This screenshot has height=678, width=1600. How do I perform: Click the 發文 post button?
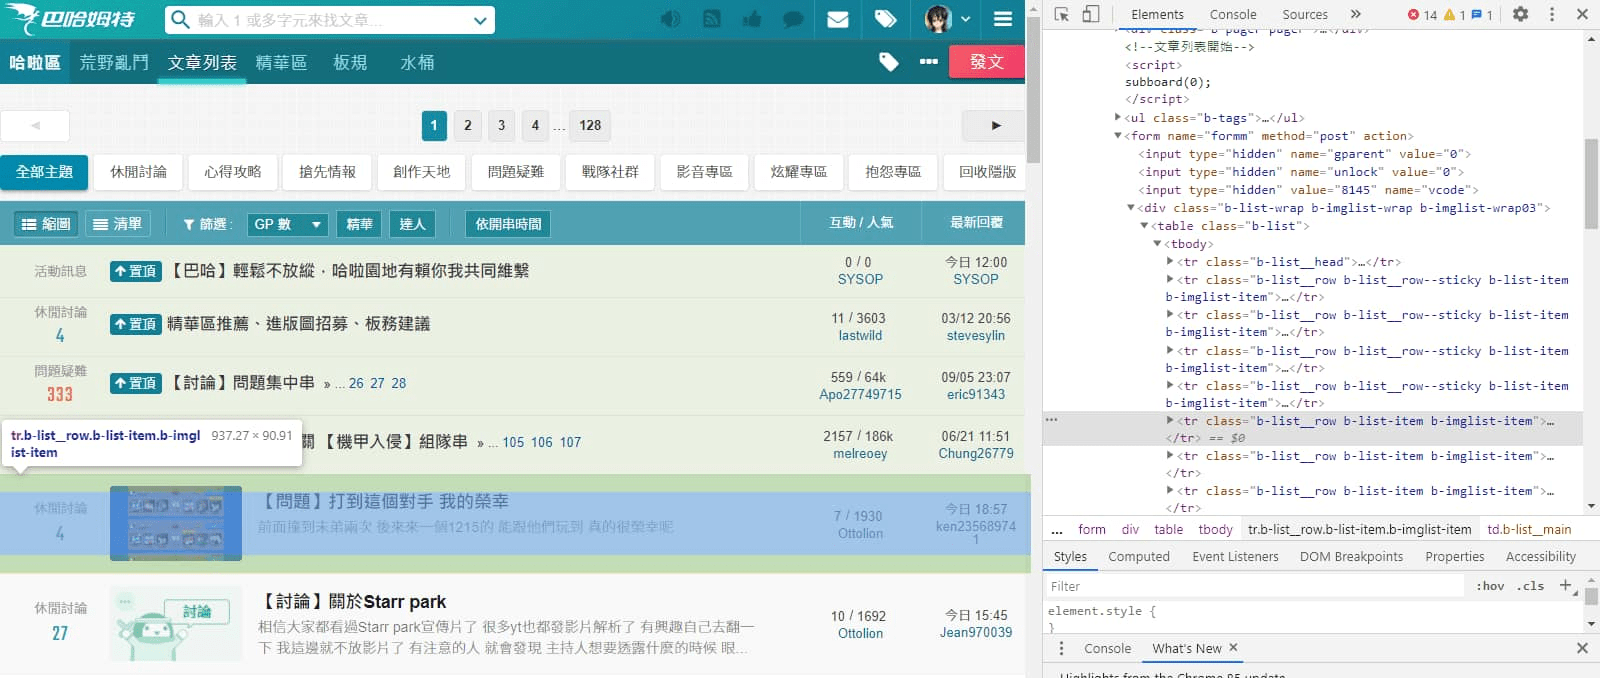tap(987, 62)
